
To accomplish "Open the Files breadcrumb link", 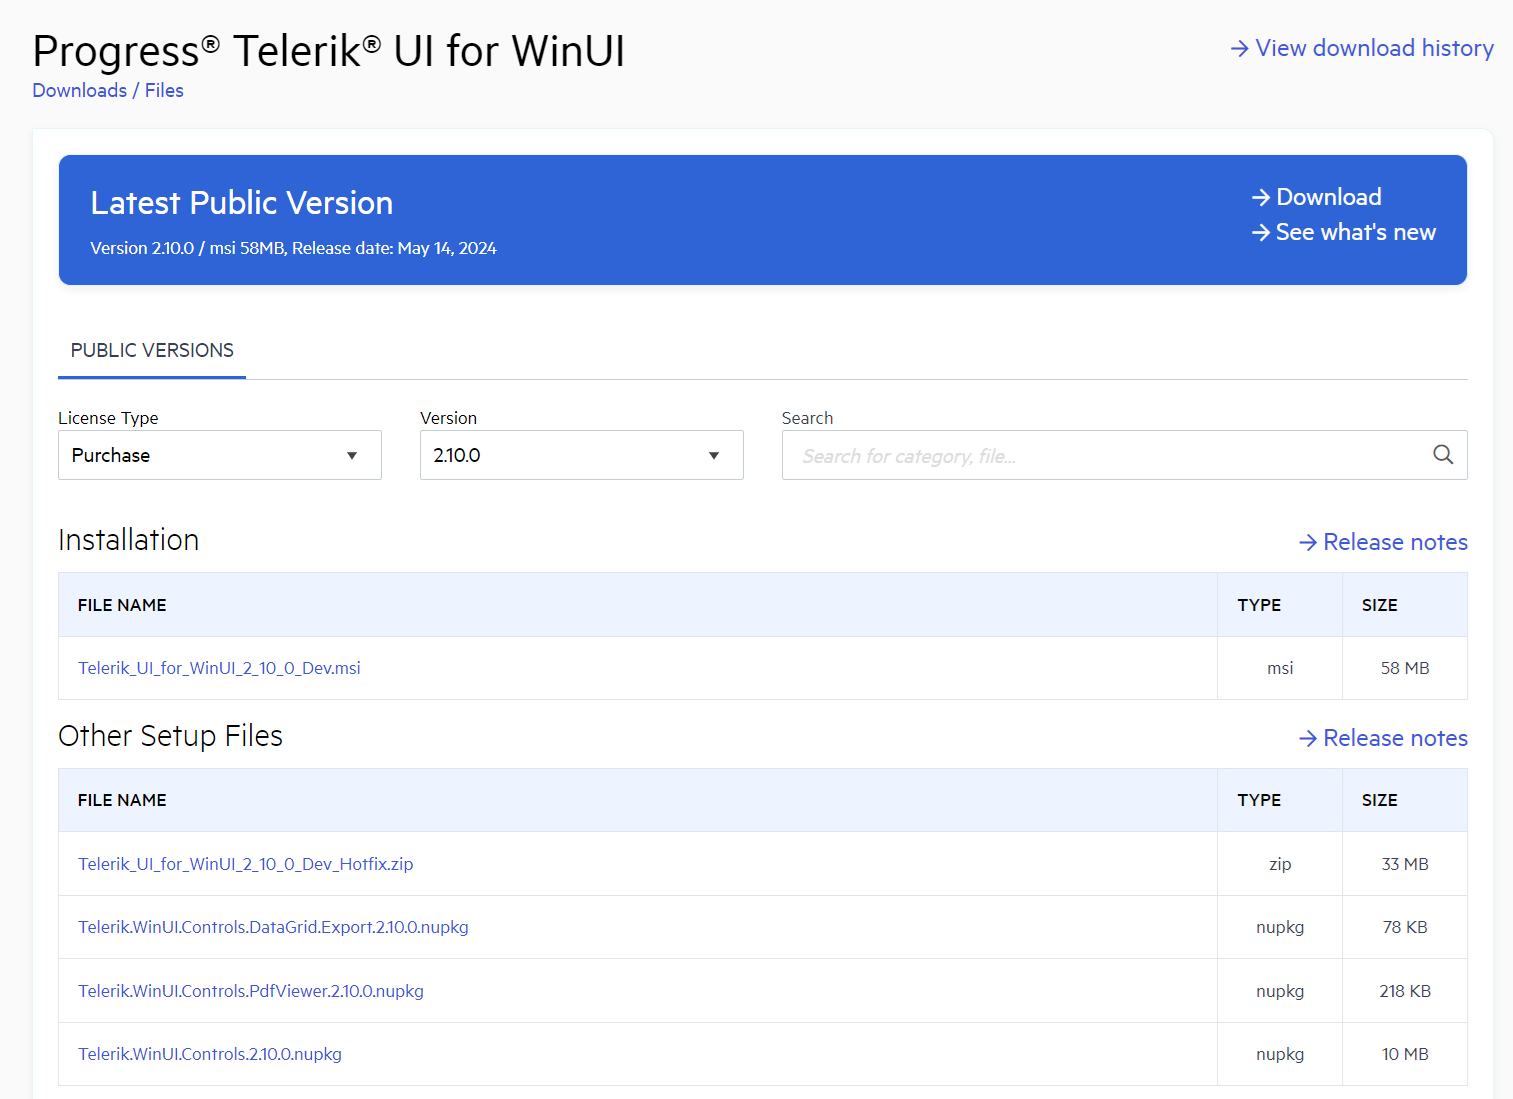I will (x=164, y=90).
